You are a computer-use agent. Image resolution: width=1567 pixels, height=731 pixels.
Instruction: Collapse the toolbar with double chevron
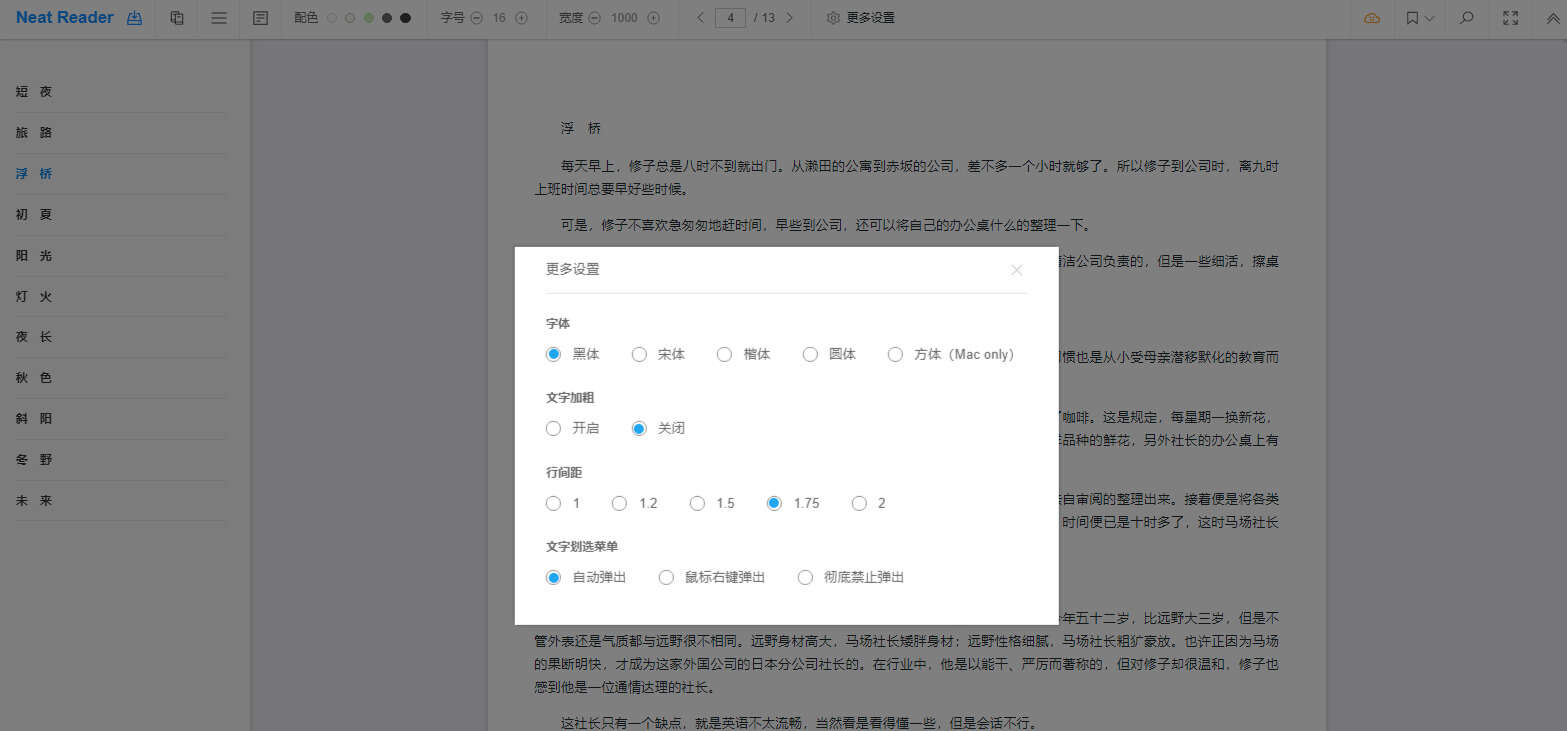pyautogui.click(x=1553, y=18)
